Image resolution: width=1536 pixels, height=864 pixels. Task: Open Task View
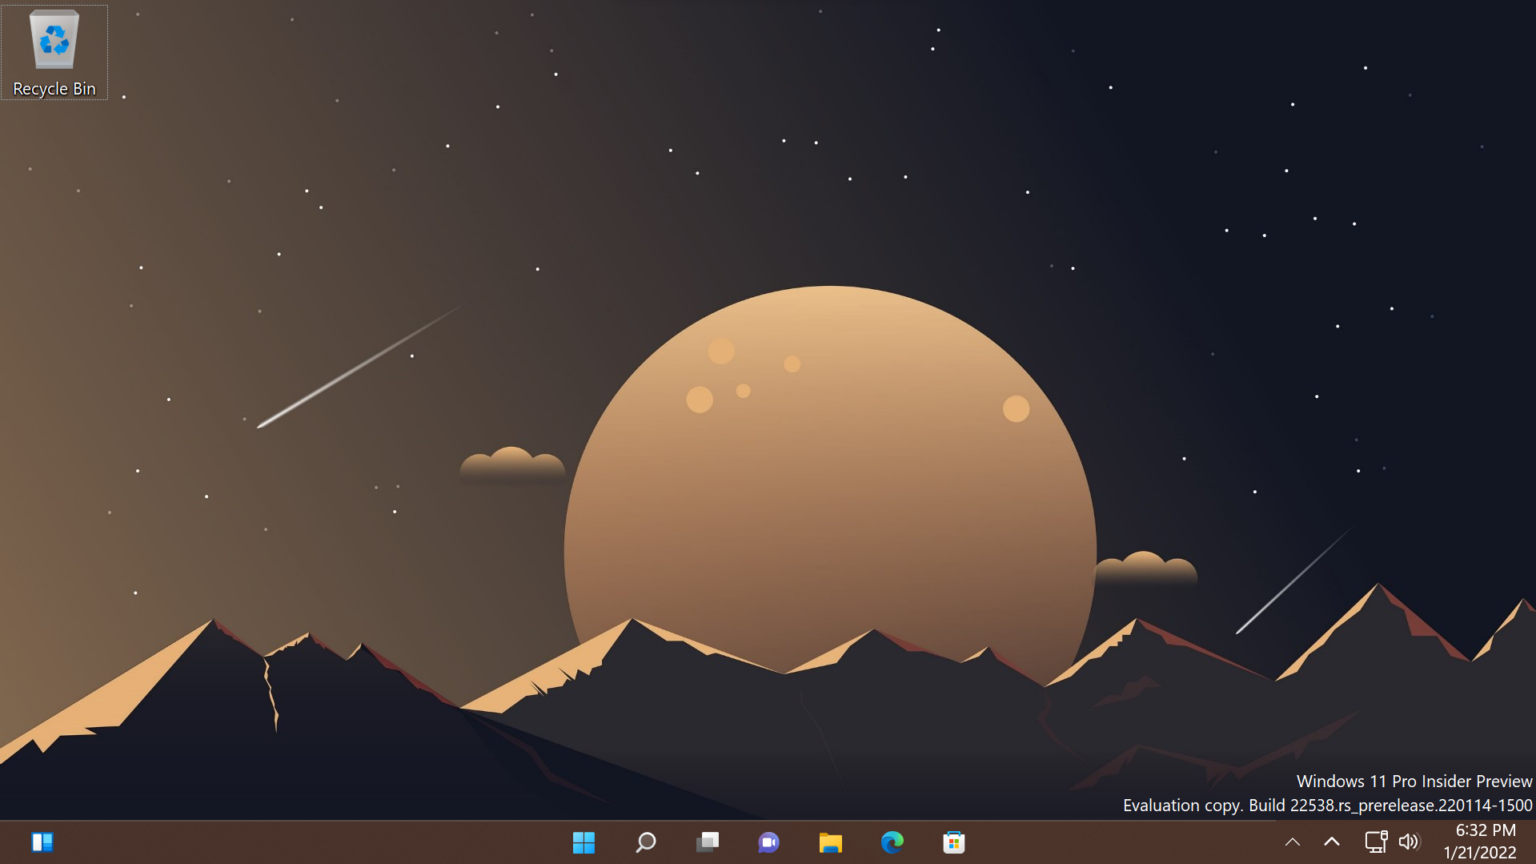(x=707, y=842)
